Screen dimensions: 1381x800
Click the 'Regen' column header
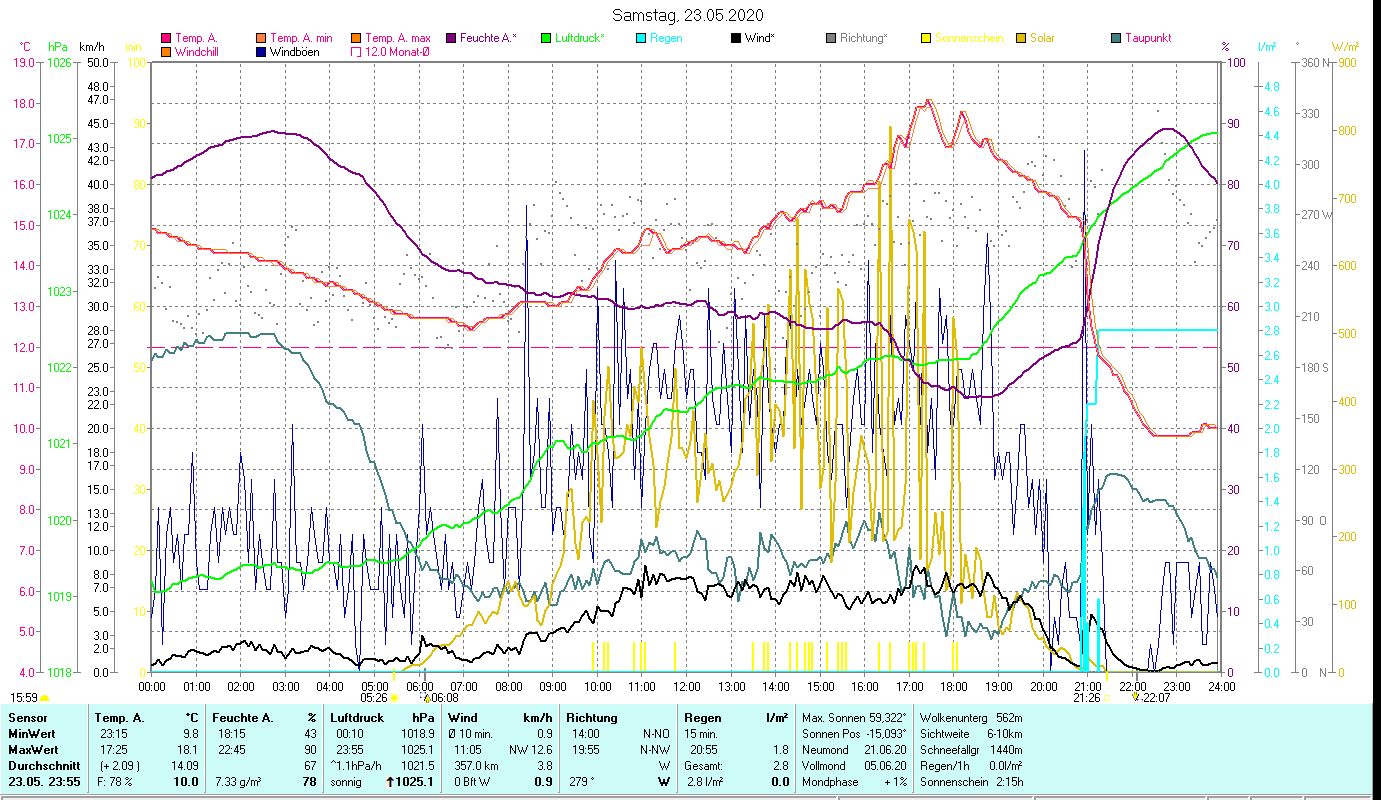703,718
